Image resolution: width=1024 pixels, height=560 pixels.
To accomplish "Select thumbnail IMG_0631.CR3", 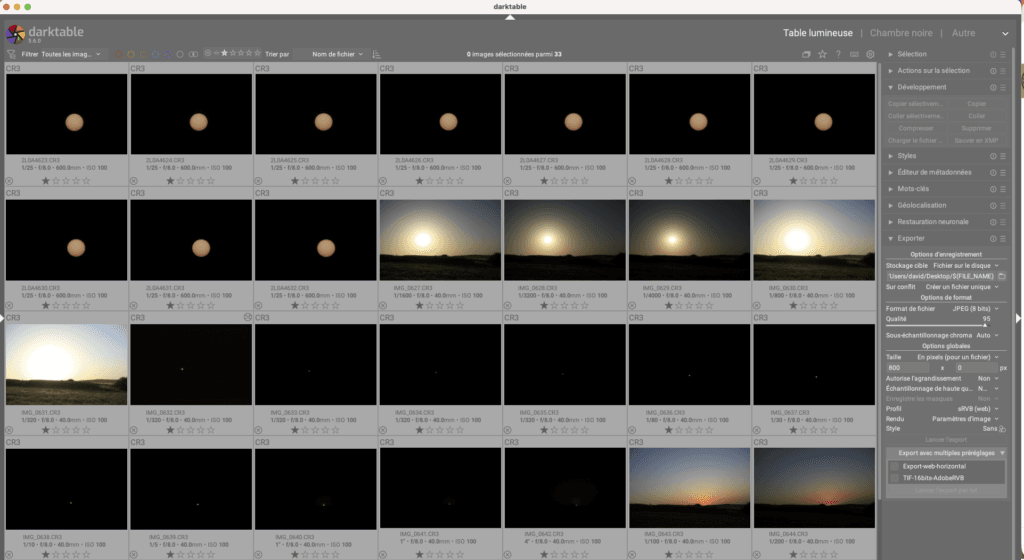I will (66, 364).
